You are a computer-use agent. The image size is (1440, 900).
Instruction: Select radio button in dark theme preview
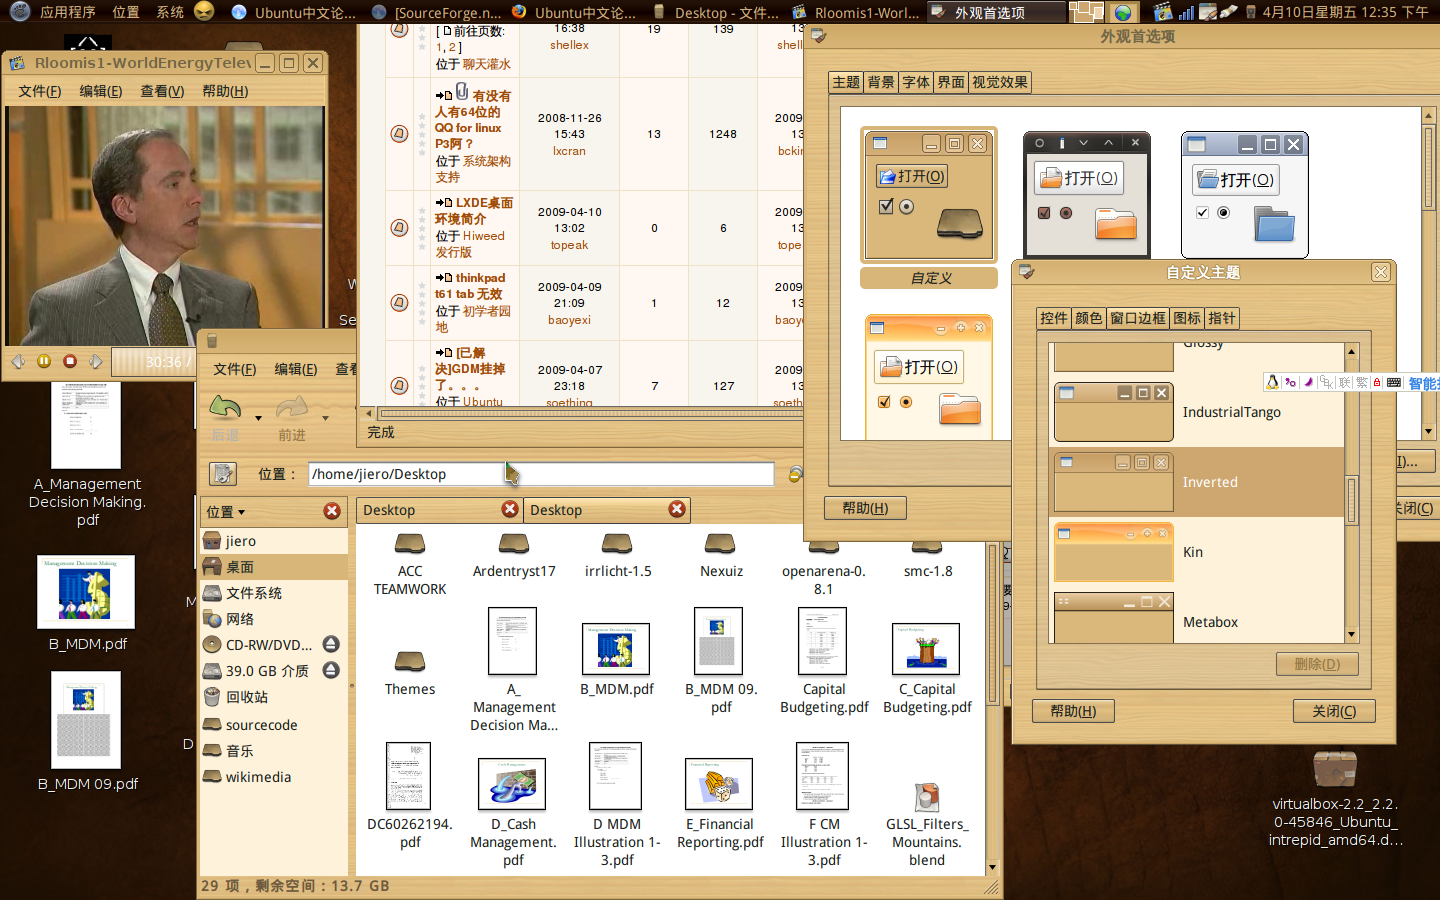[1066, 213]
